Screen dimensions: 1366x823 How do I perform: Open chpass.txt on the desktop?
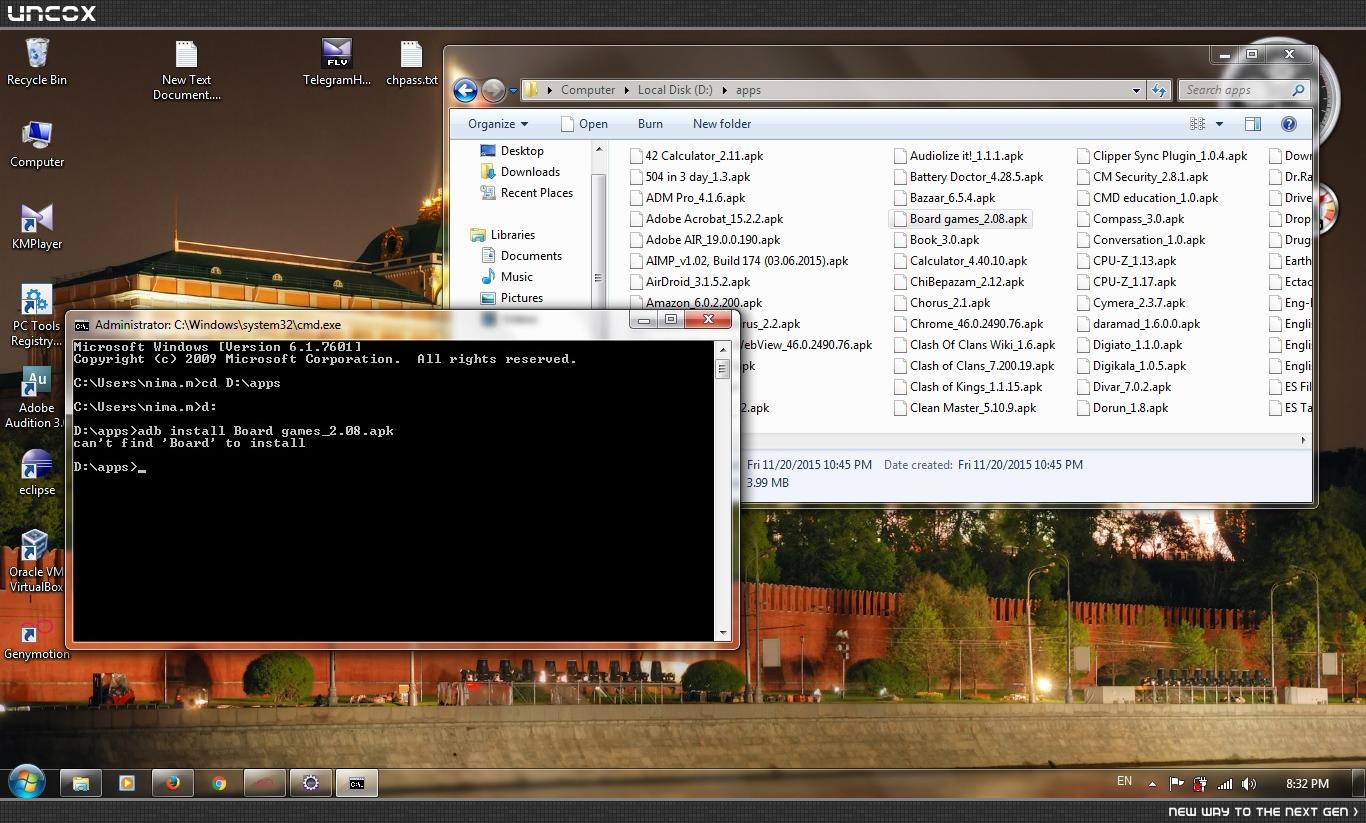pos(412,62)
